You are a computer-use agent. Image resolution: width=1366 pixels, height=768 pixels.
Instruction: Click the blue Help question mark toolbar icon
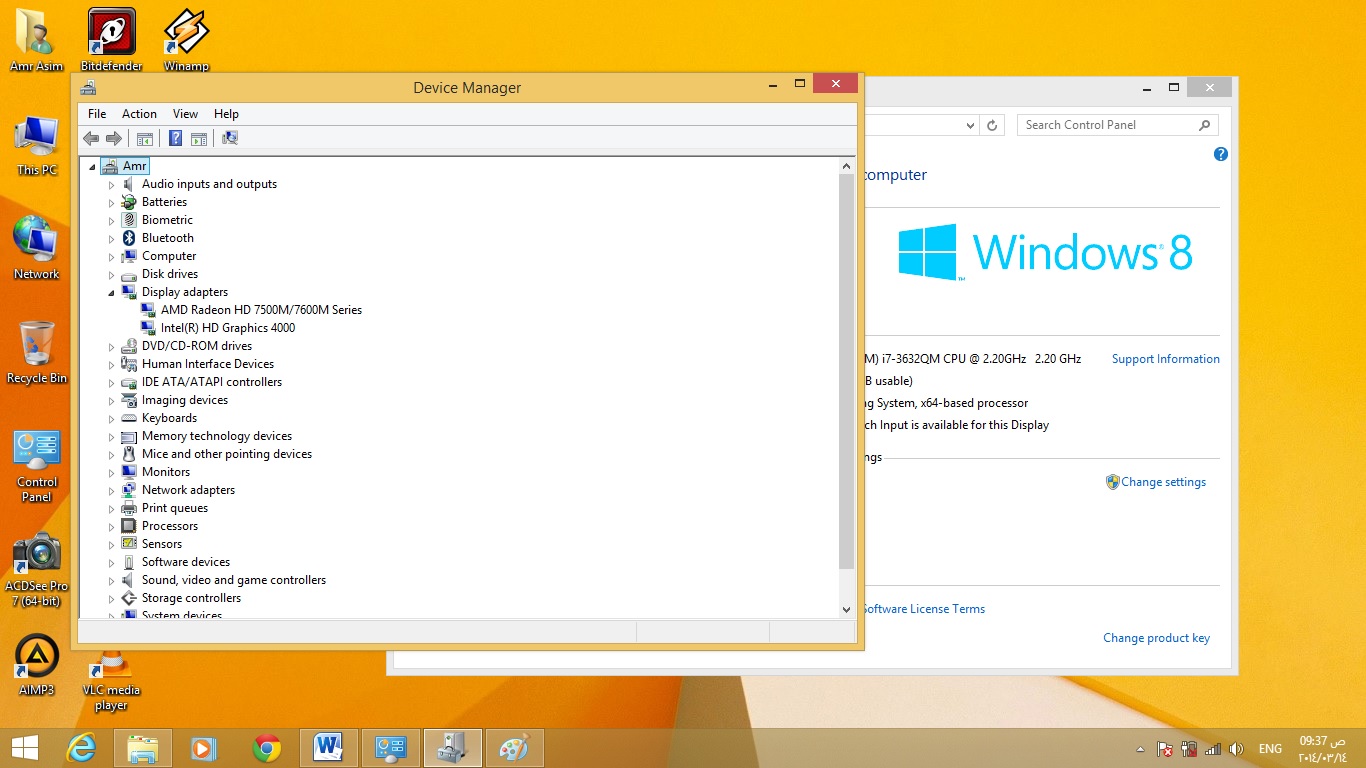pos(175,138)
